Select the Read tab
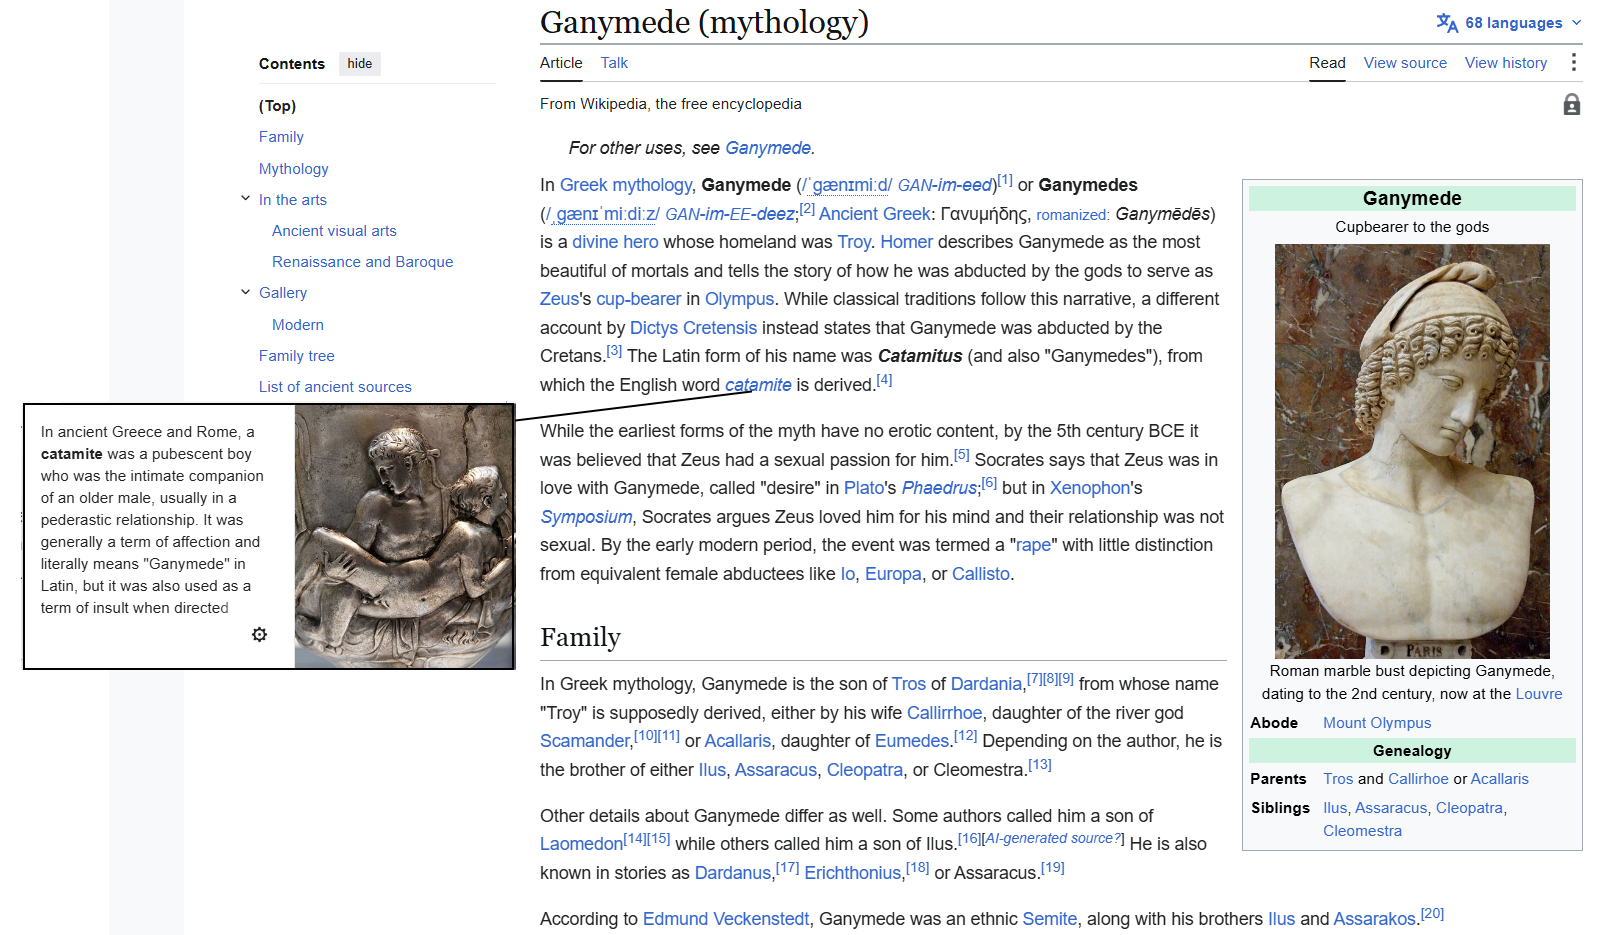 1327,63
